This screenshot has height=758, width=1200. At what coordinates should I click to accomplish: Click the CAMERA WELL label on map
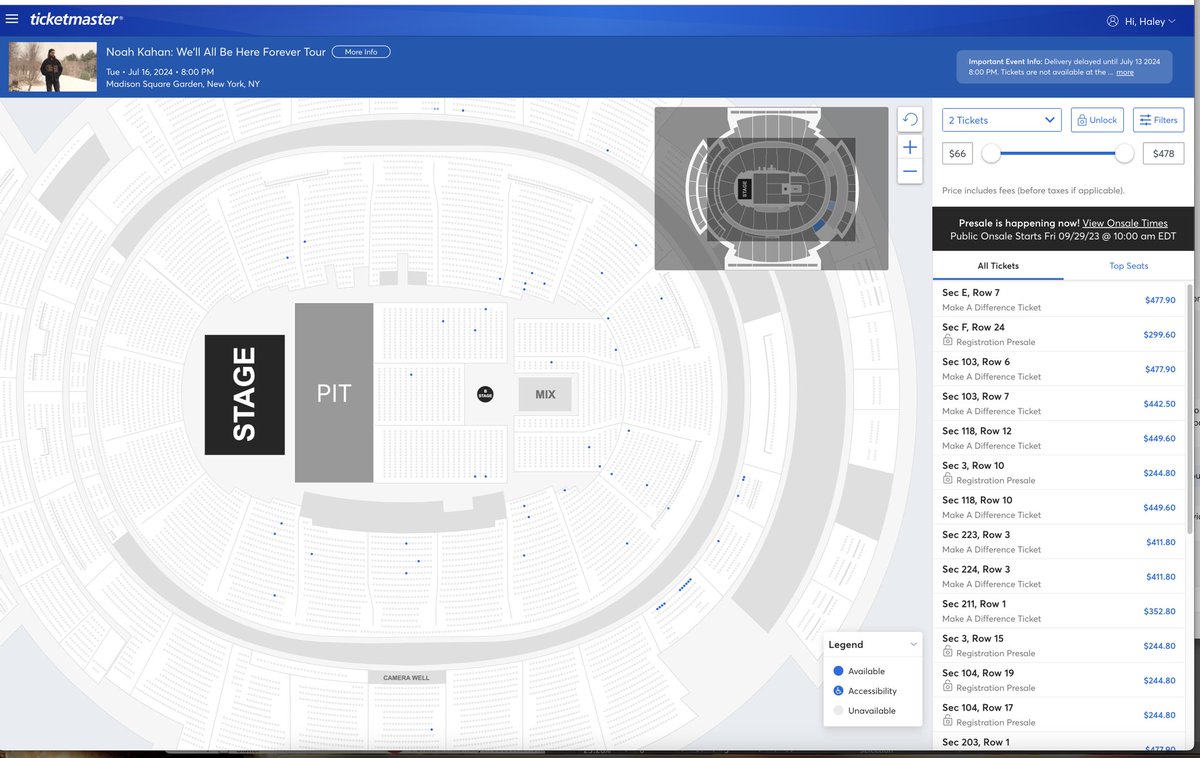pos(406,678)
